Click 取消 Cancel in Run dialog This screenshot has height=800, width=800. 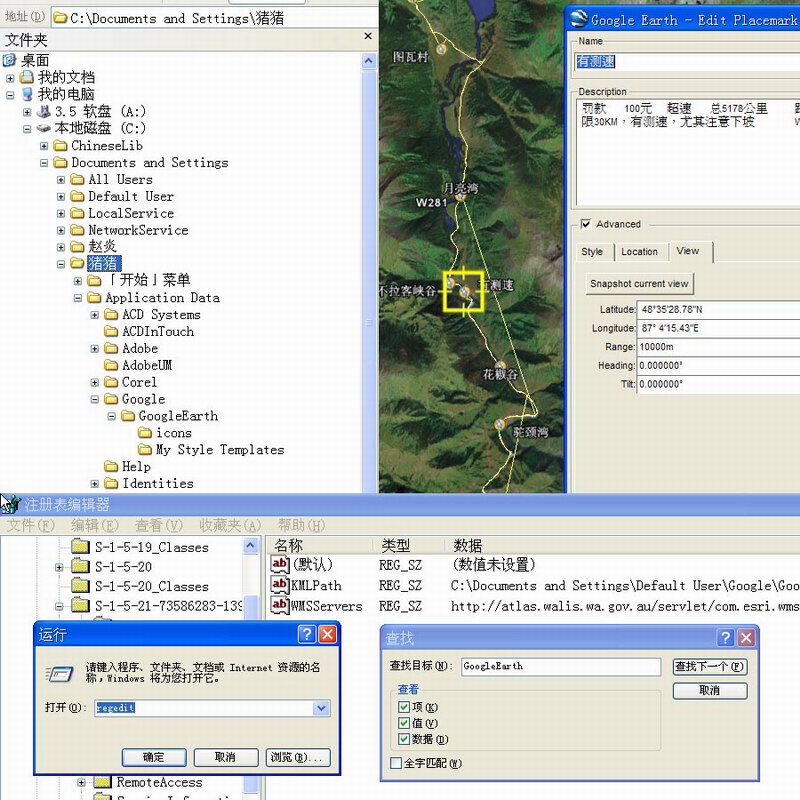point(226,757)
